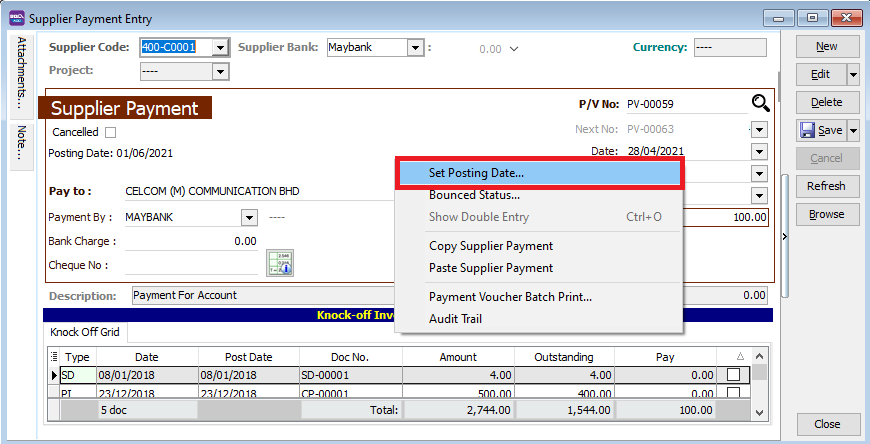Open the Payment By MAYBANK dropdown
The image size is (870, 444).
point(248,217)
